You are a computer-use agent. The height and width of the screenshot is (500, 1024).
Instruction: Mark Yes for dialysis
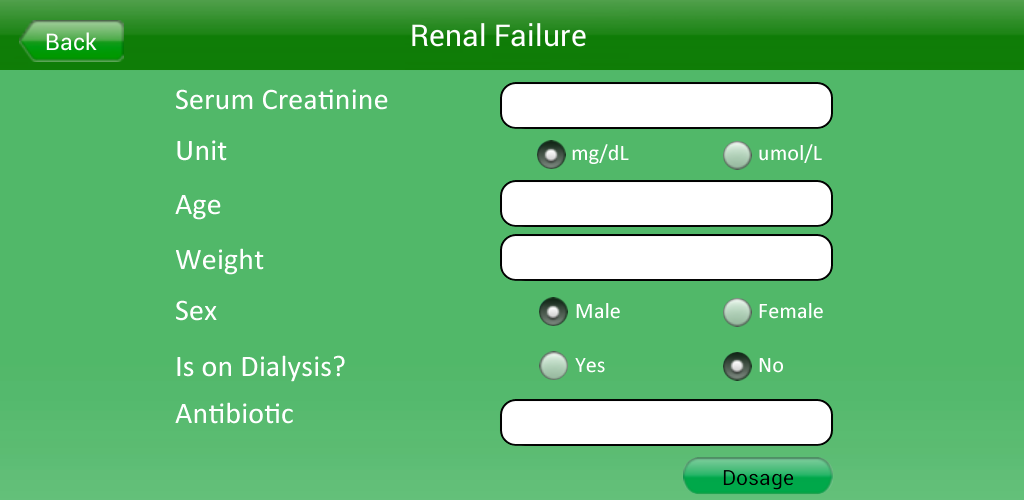pyautogui.click(x=552, y=366)
